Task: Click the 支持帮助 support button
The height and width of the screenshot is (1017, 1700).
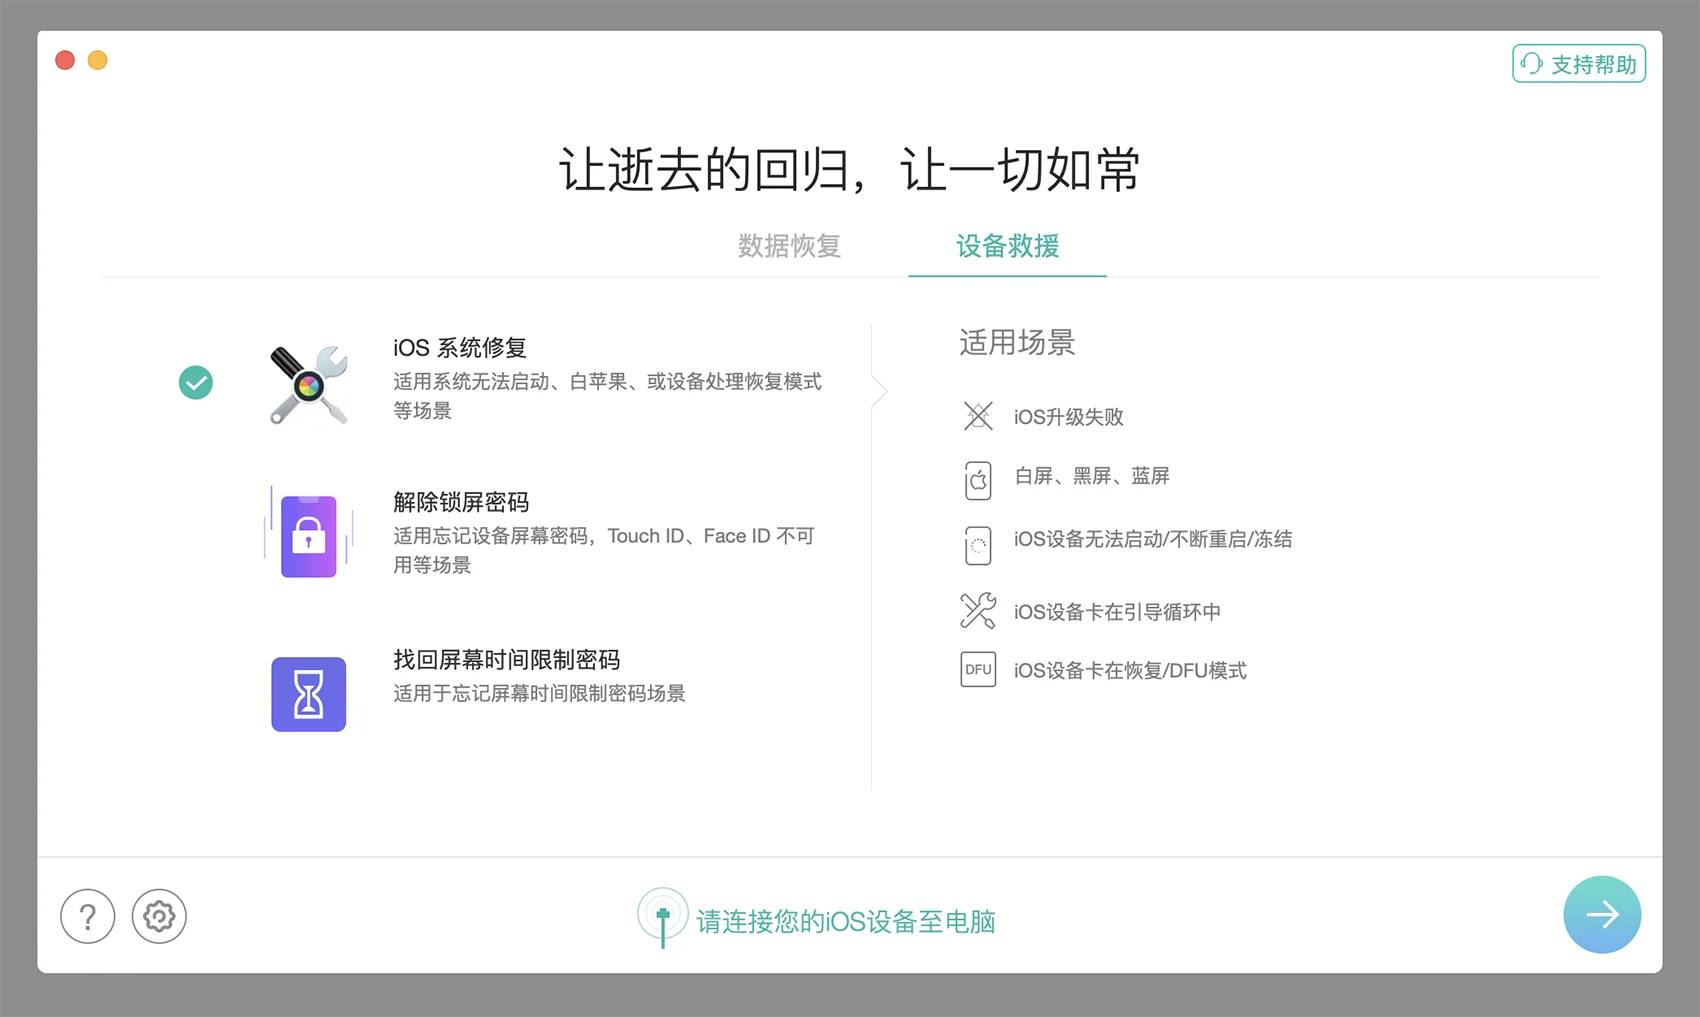Action: tap(1579, 64)
